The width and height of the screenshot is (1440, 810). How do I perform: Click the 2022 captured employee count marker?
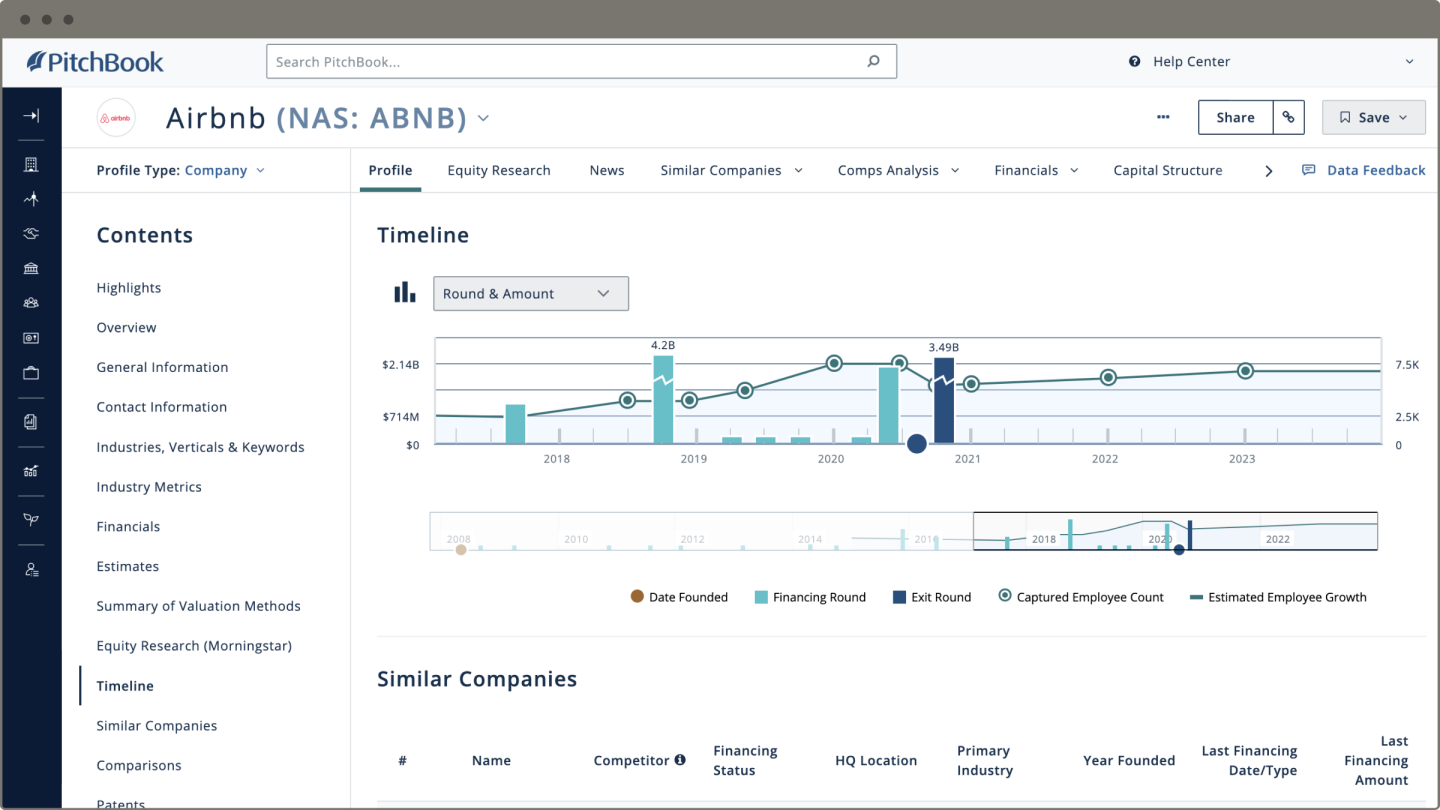pos(1108,377)
